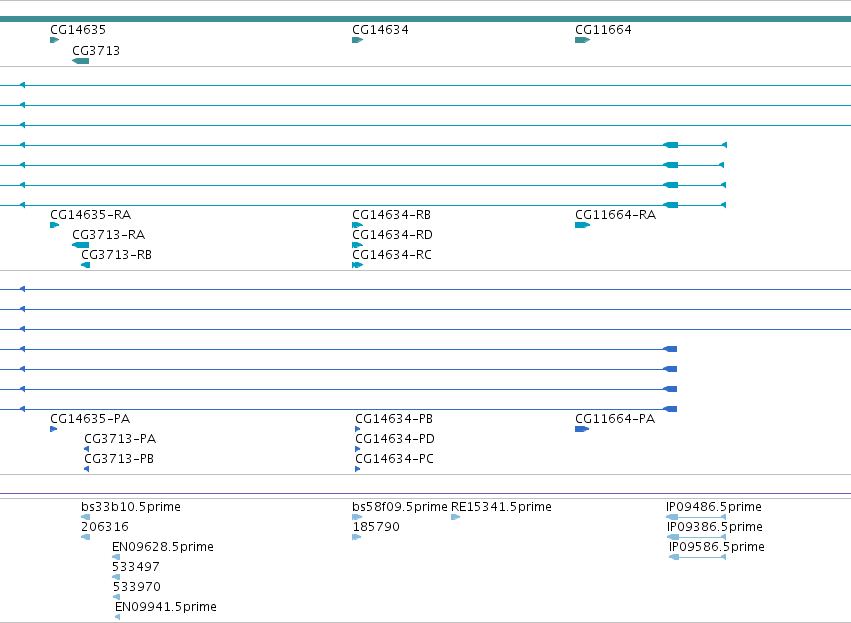Open the 206316 EST label
The image size is (851, 623).
(x=105, y=527)
